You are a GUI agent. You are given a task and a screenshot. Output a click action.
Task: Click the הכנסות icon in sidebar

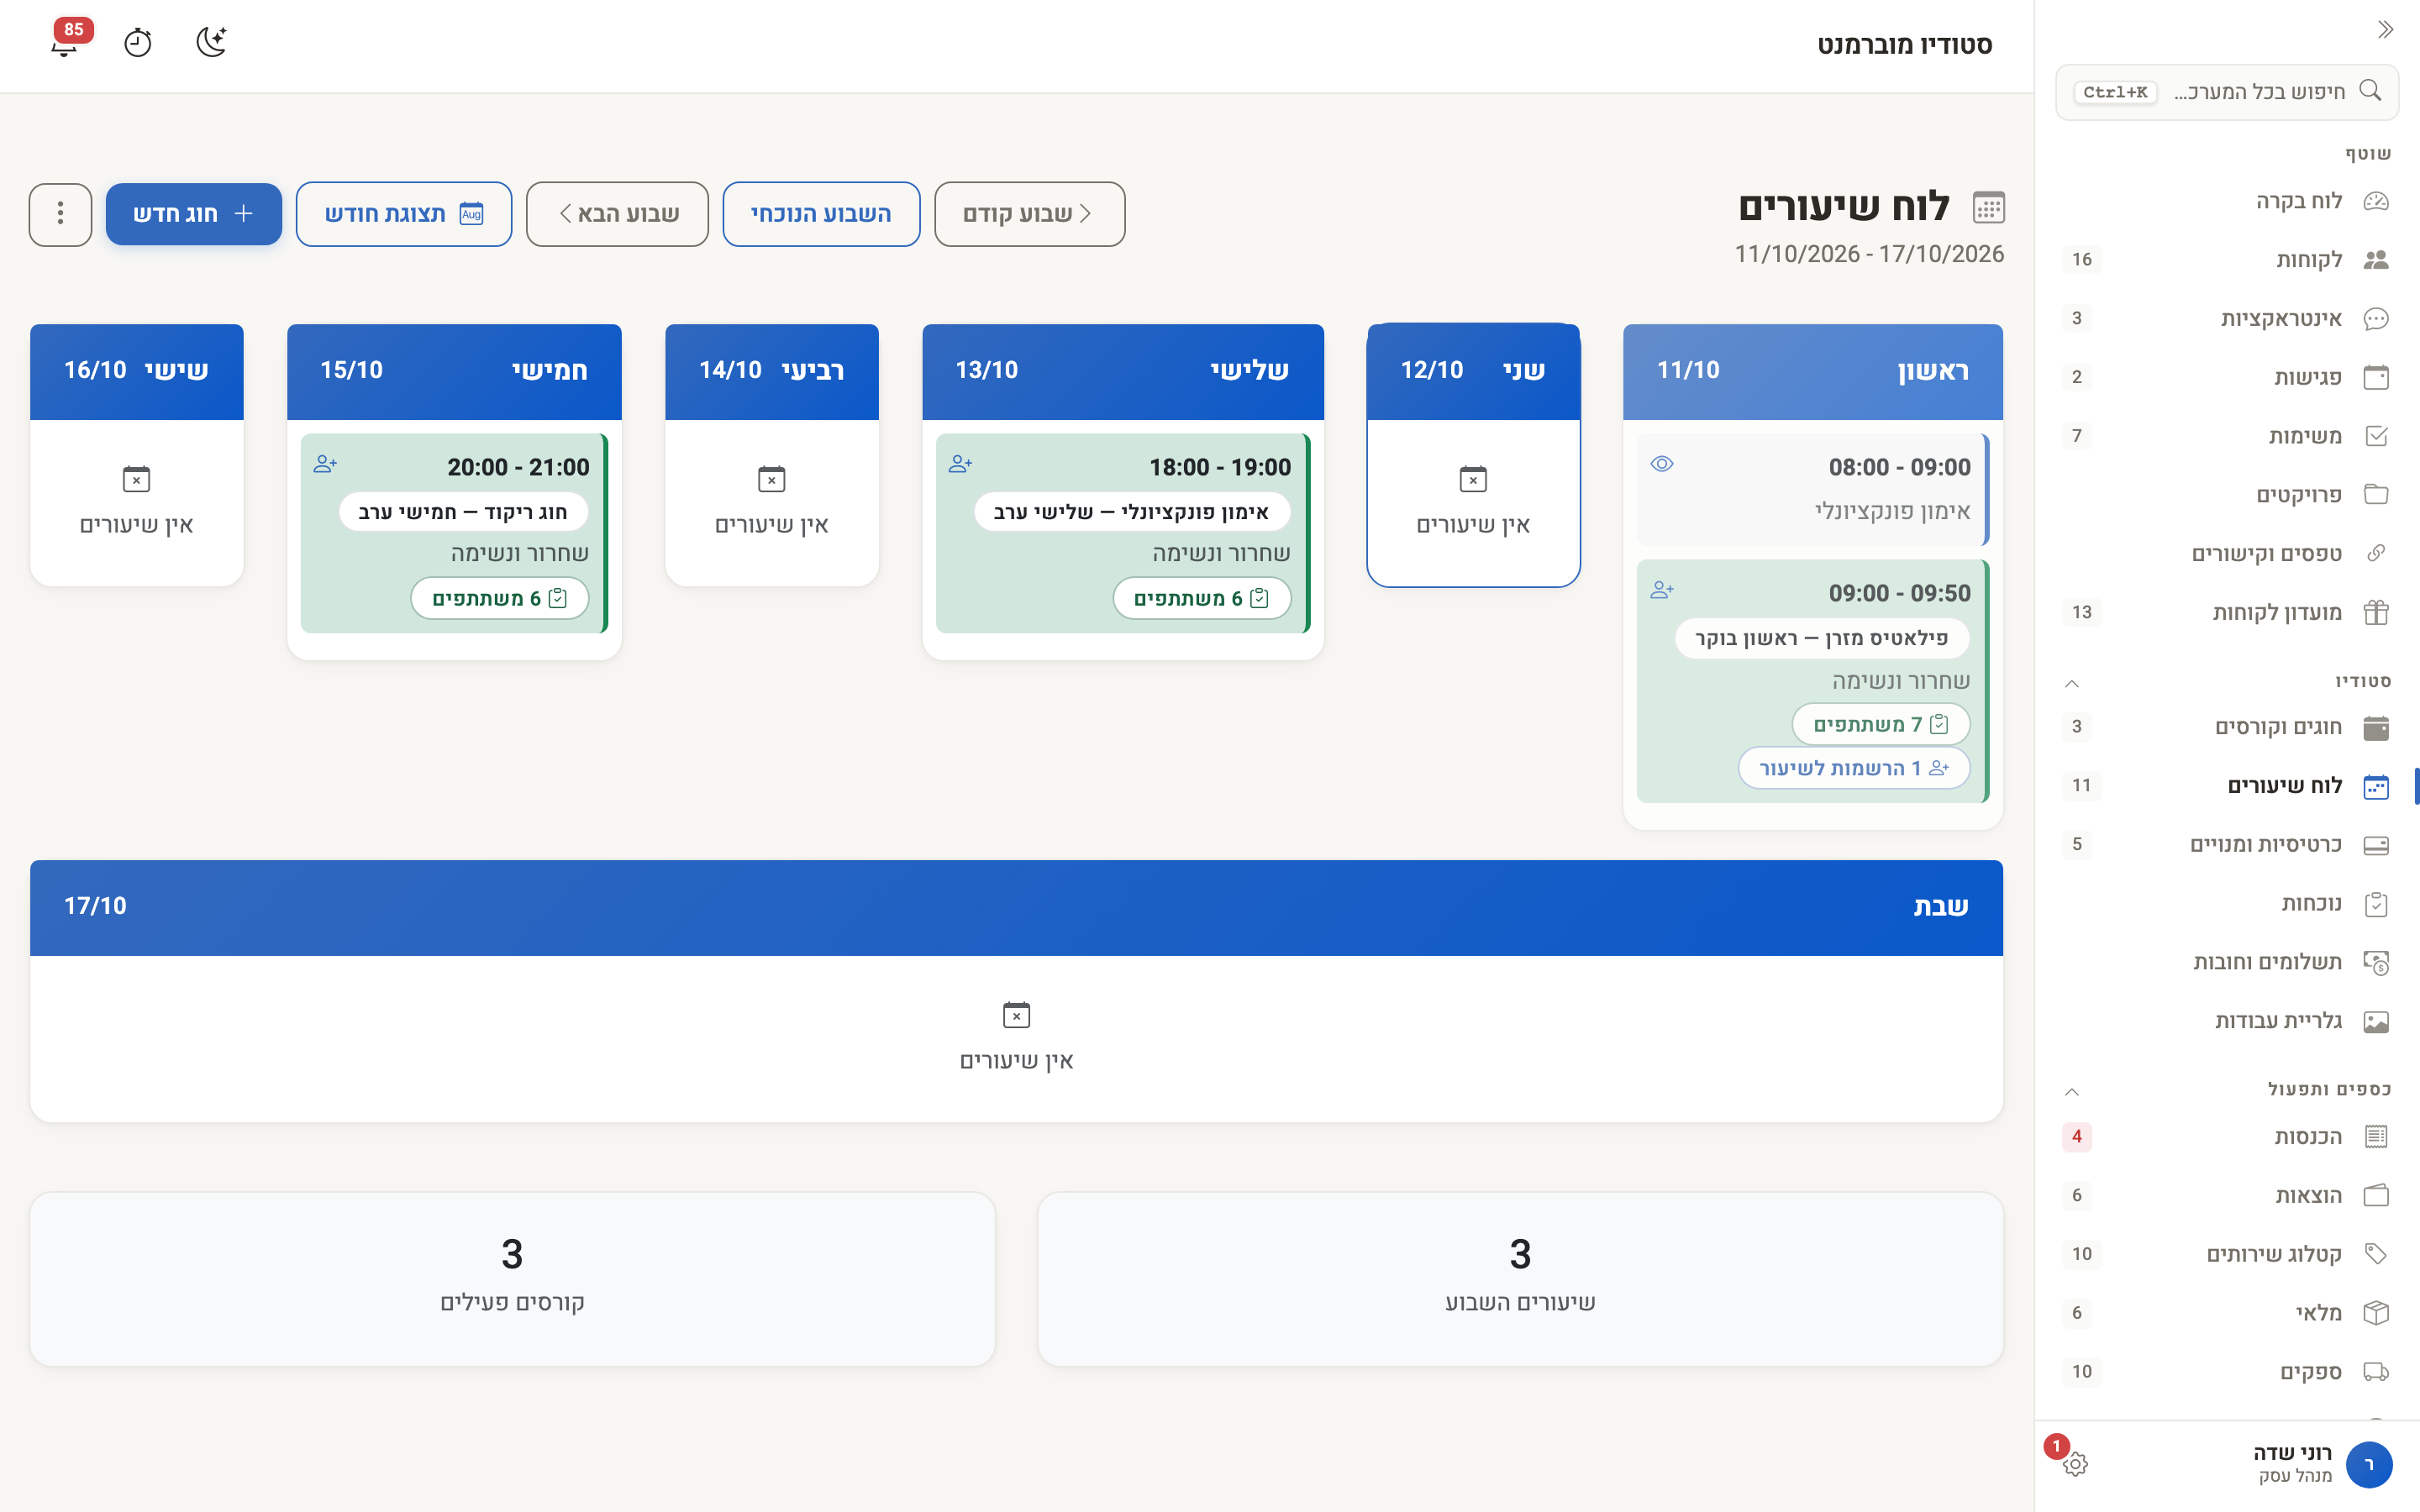coord(2376,1137)
